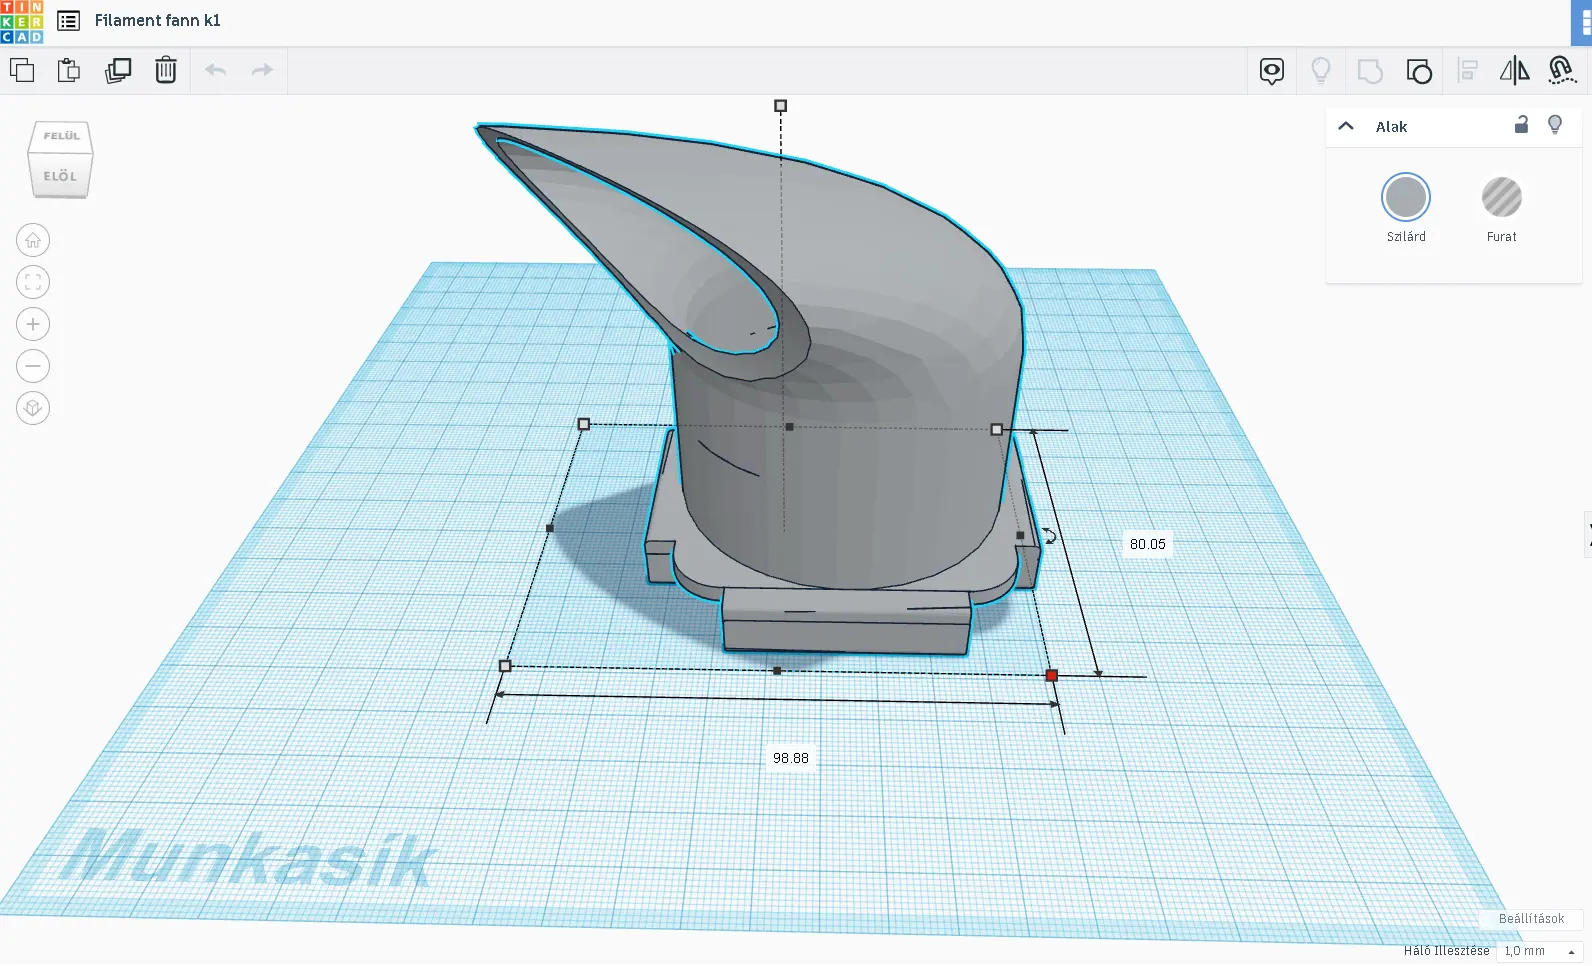The width and height of the screenshot is (1592, 966).
Task: Click the red corner resize handle
Action: click(x=1051, y=676)
